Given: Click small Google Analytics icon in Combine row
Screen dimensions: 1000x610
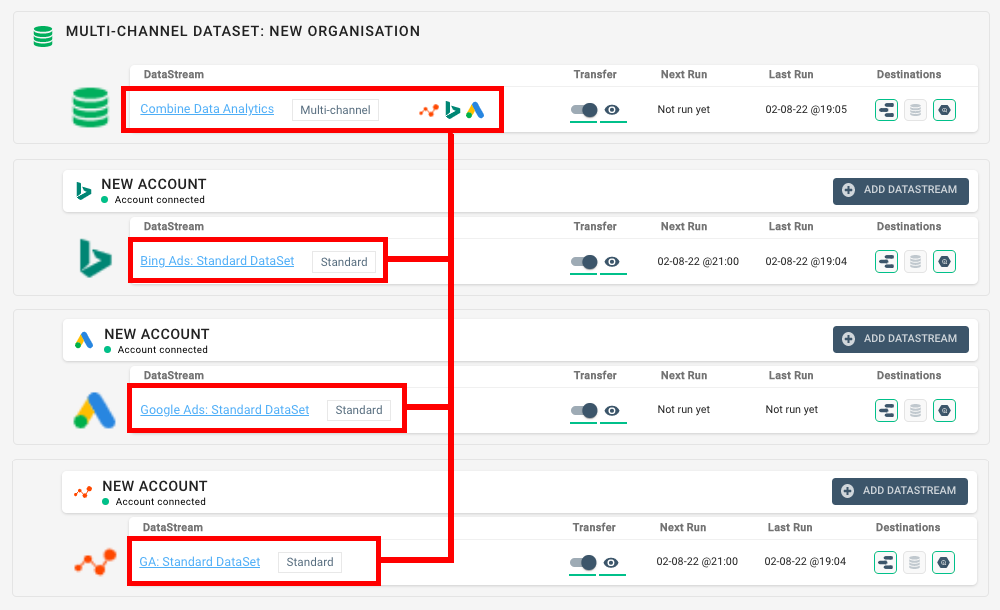Looking at the screenshot, I should [429, 110].
